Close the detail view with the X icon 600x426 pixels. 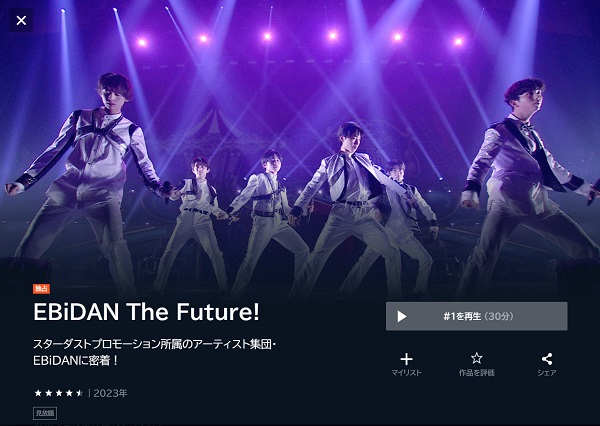tap(21, 20)
